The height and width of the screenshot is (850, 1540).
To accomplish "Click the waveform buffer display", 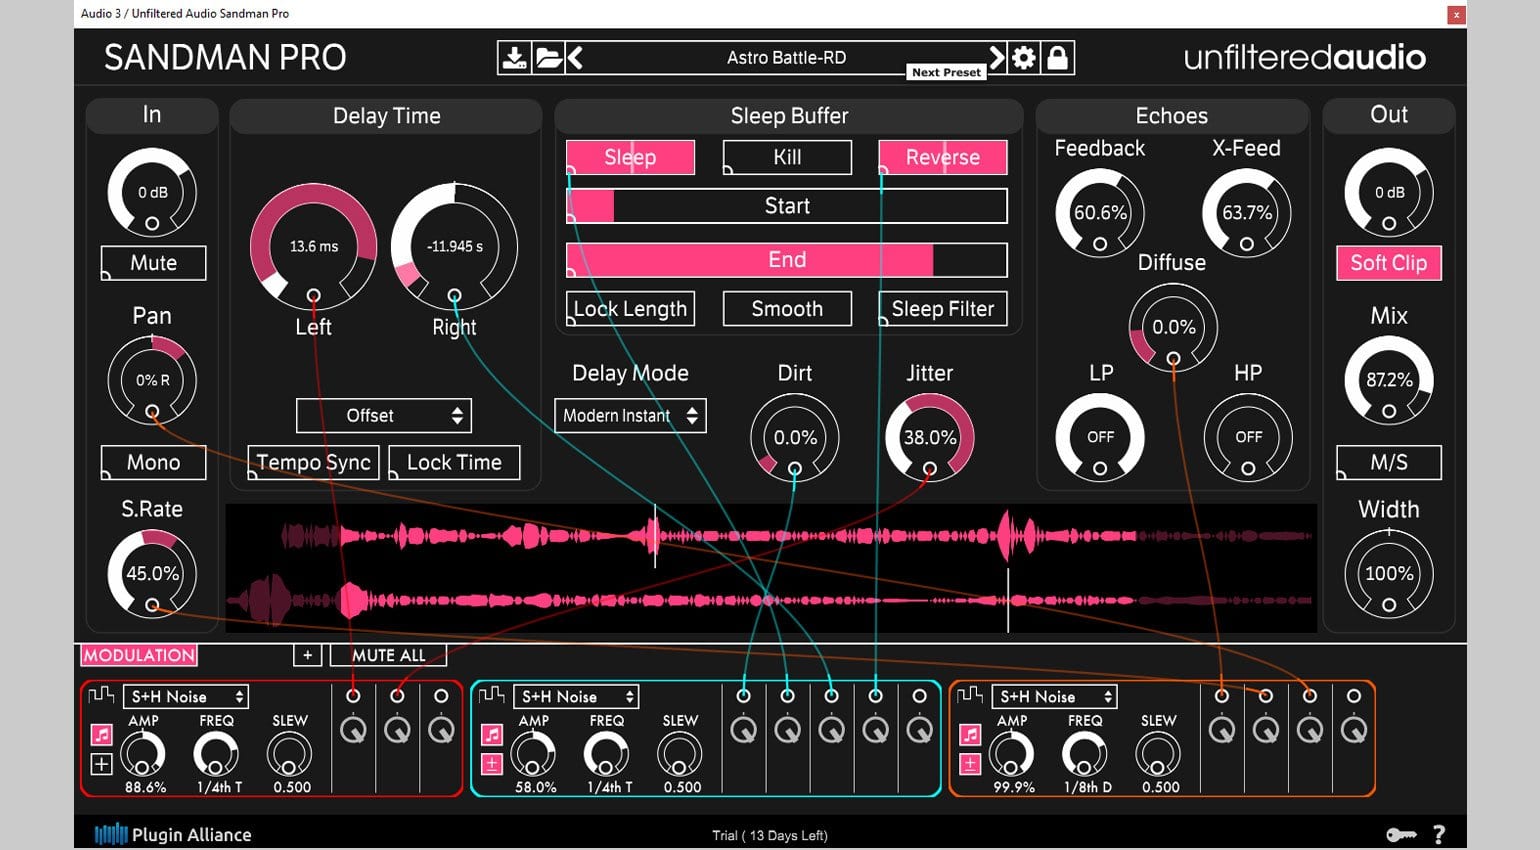I will [x=771, y=568].
